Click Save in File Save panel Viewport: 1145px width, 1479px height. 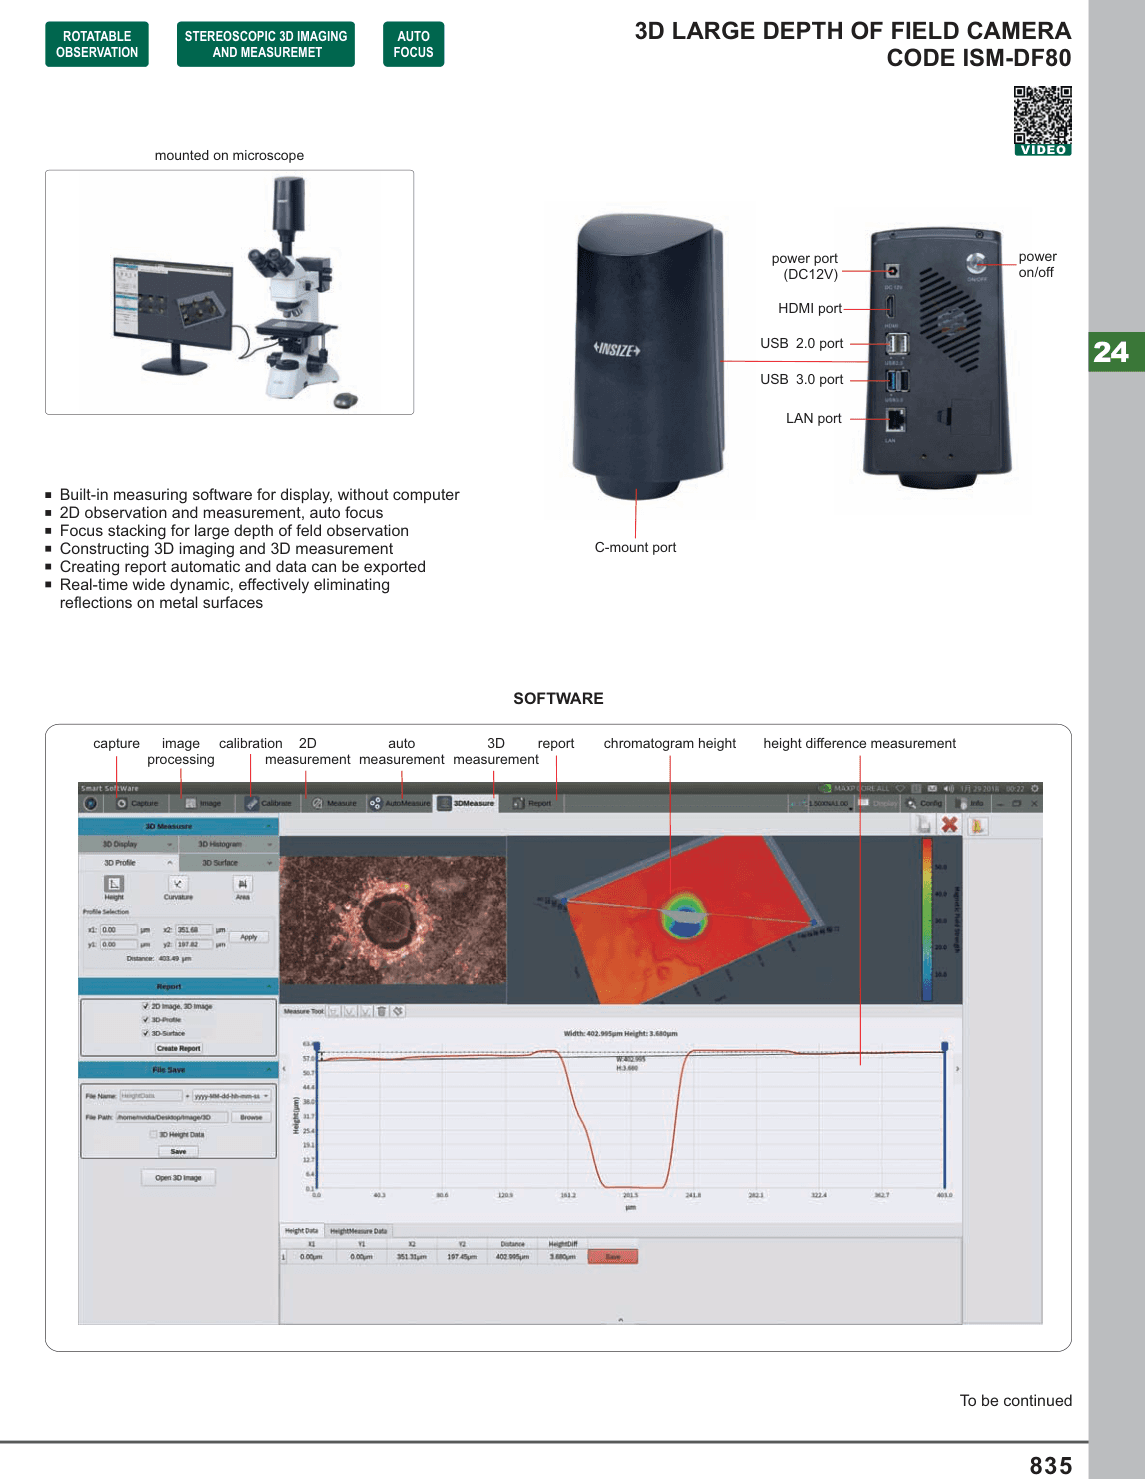click(178, 1151)
